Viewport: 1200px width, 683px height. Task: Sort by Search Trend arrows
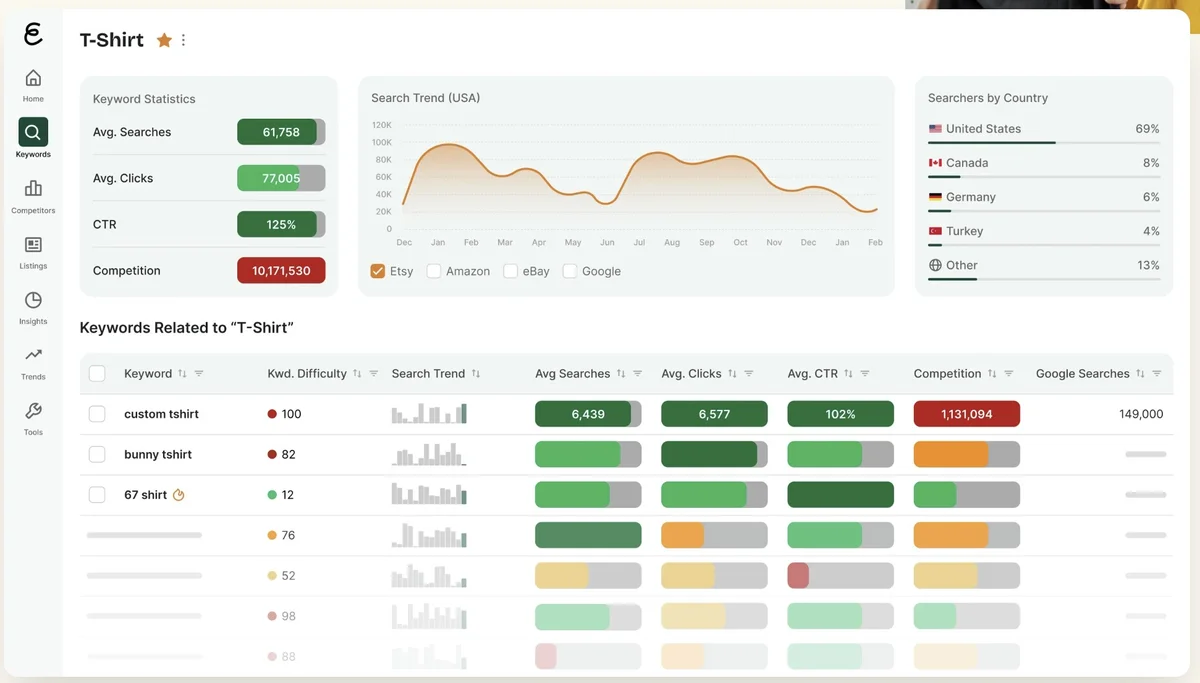476,373
